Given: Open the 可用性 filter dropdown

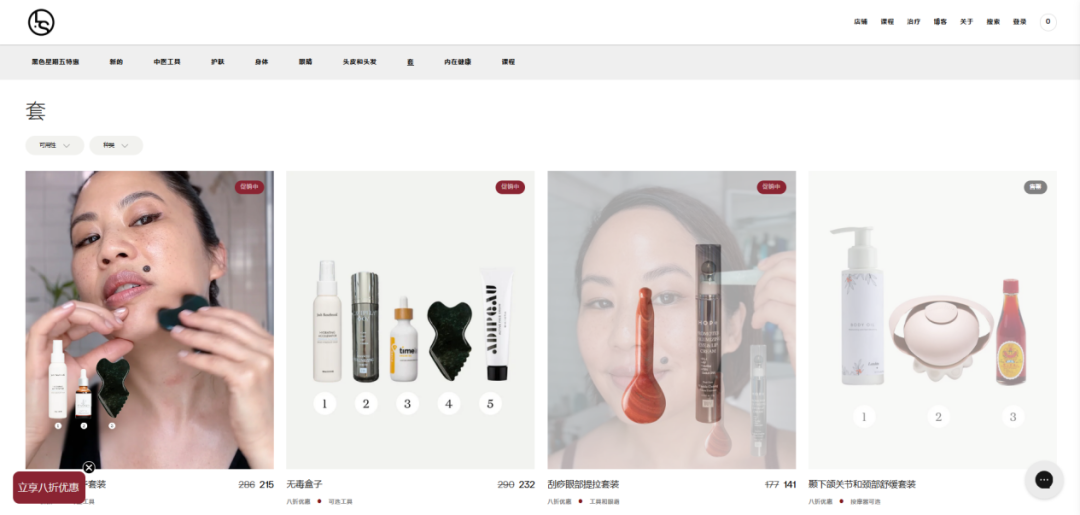Looking at the screenshot, I should click(x=54, y=145).
